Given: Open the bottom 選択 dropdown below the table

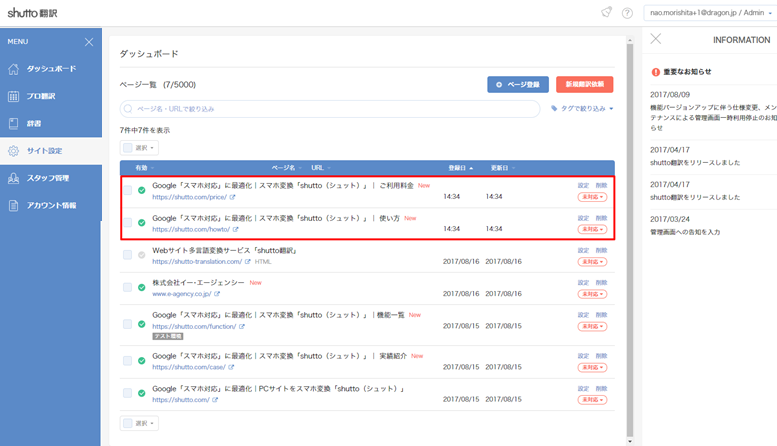Looking at the screenshot, I should click(139, 423).
